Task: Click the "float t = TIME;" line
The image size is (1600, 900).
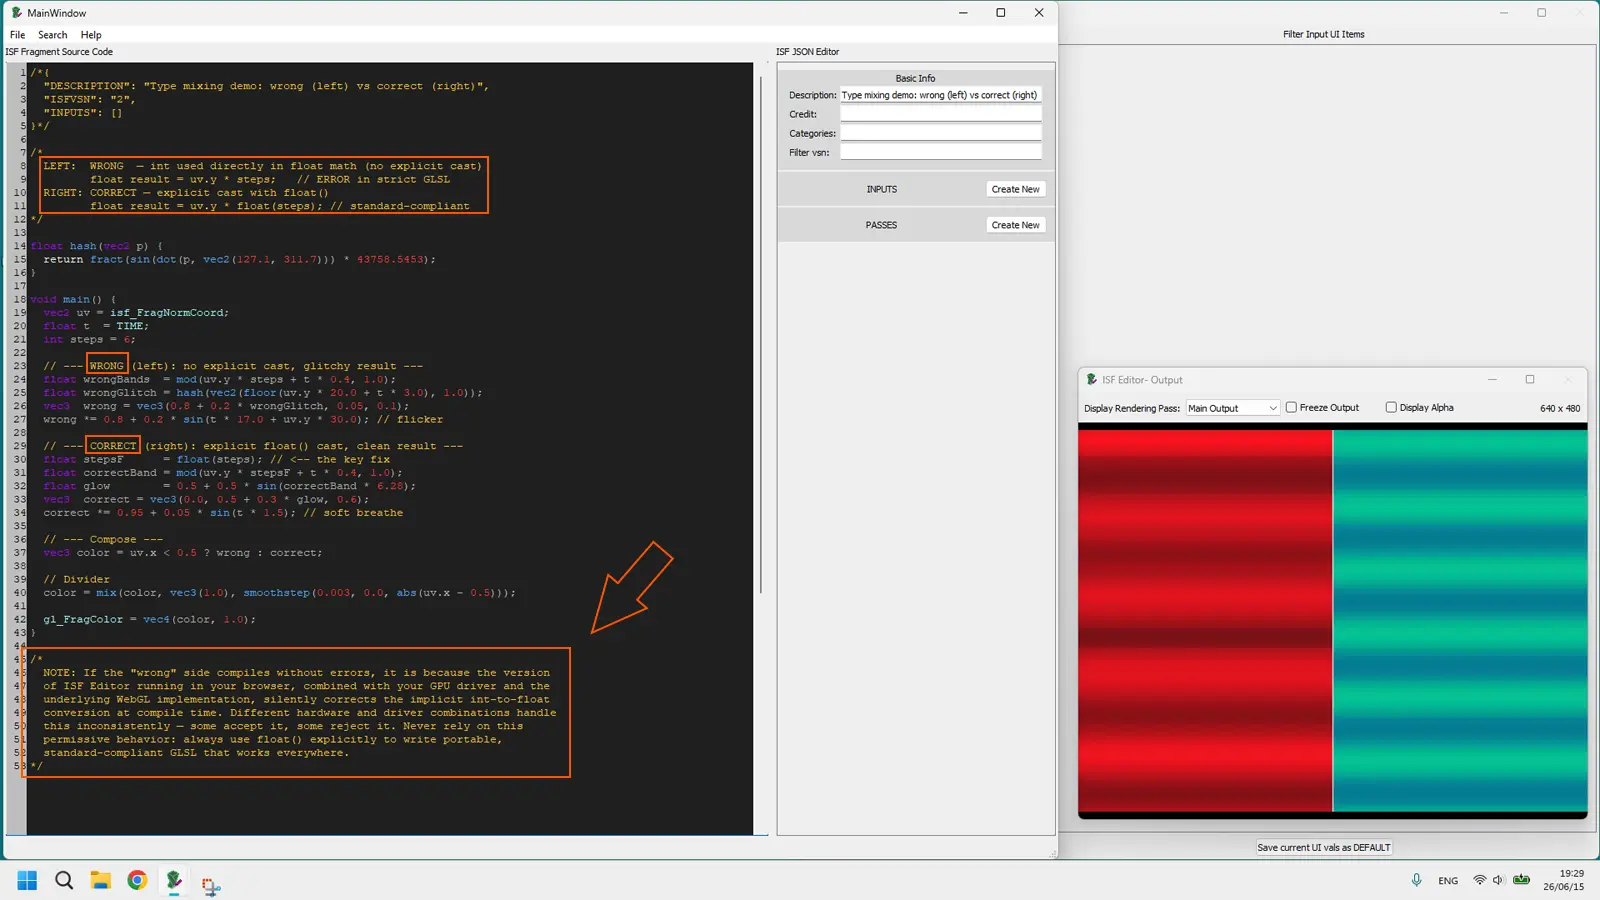Action: pyautogui.click(x=96, y=326)
